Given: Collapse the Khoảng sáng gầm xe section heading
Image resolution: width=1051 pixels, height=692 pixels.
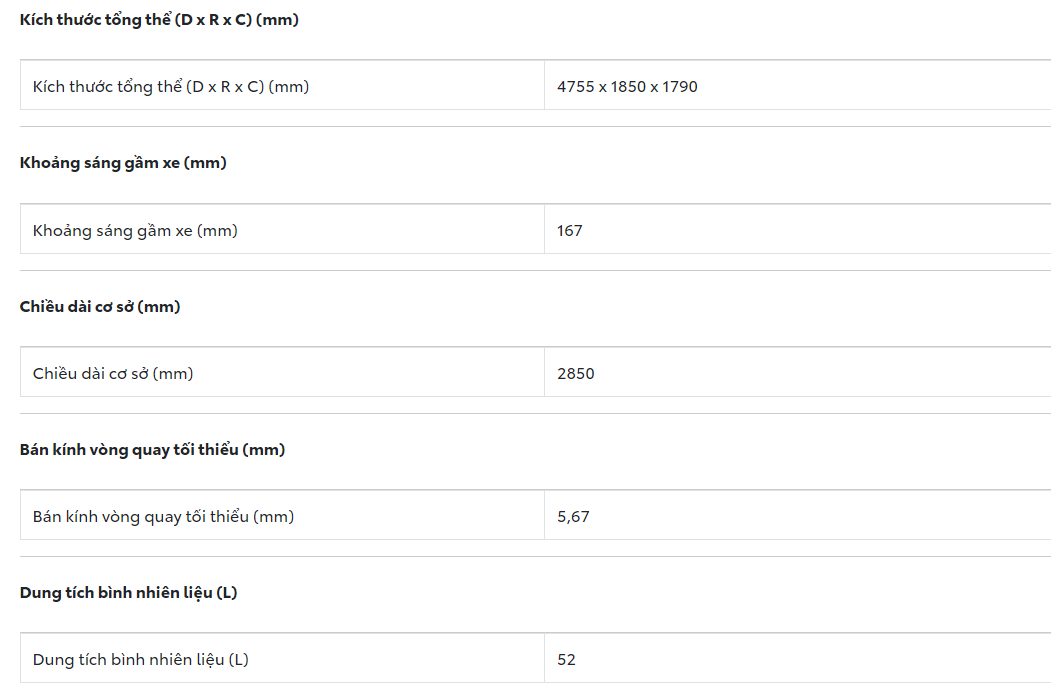Looking at the screenshot, I should tap(123, 163).
